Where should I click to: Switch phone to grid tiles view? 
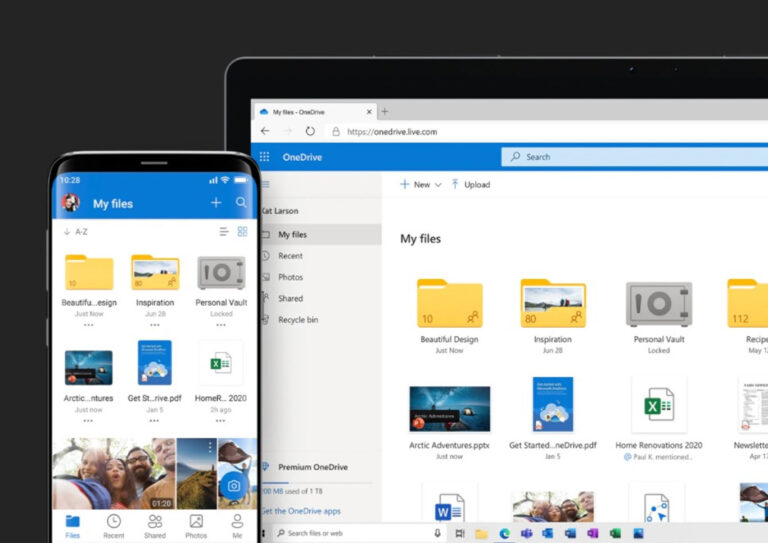(x=242, y=232)
